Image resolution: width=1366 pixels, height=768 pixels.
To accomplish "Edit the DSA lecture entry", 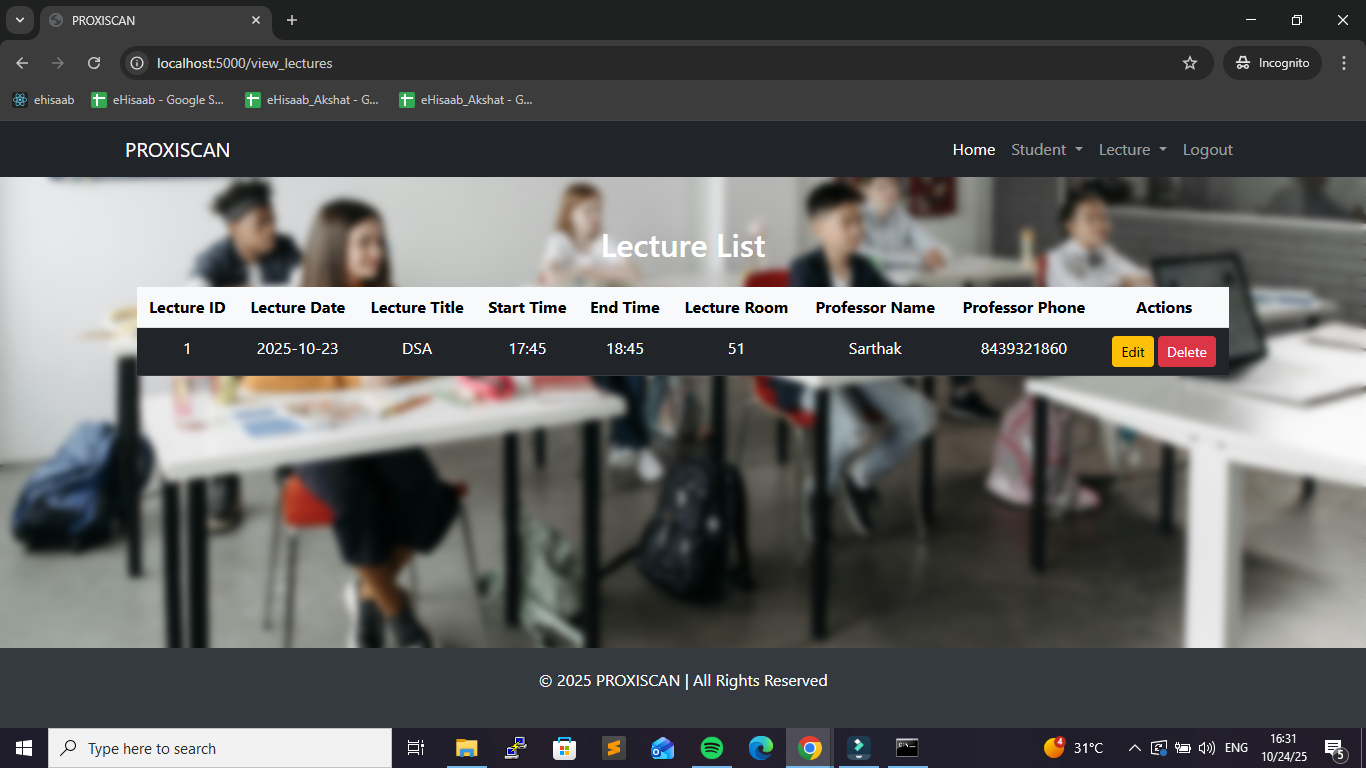I will pyautogui.click(x=1132, y=352).
